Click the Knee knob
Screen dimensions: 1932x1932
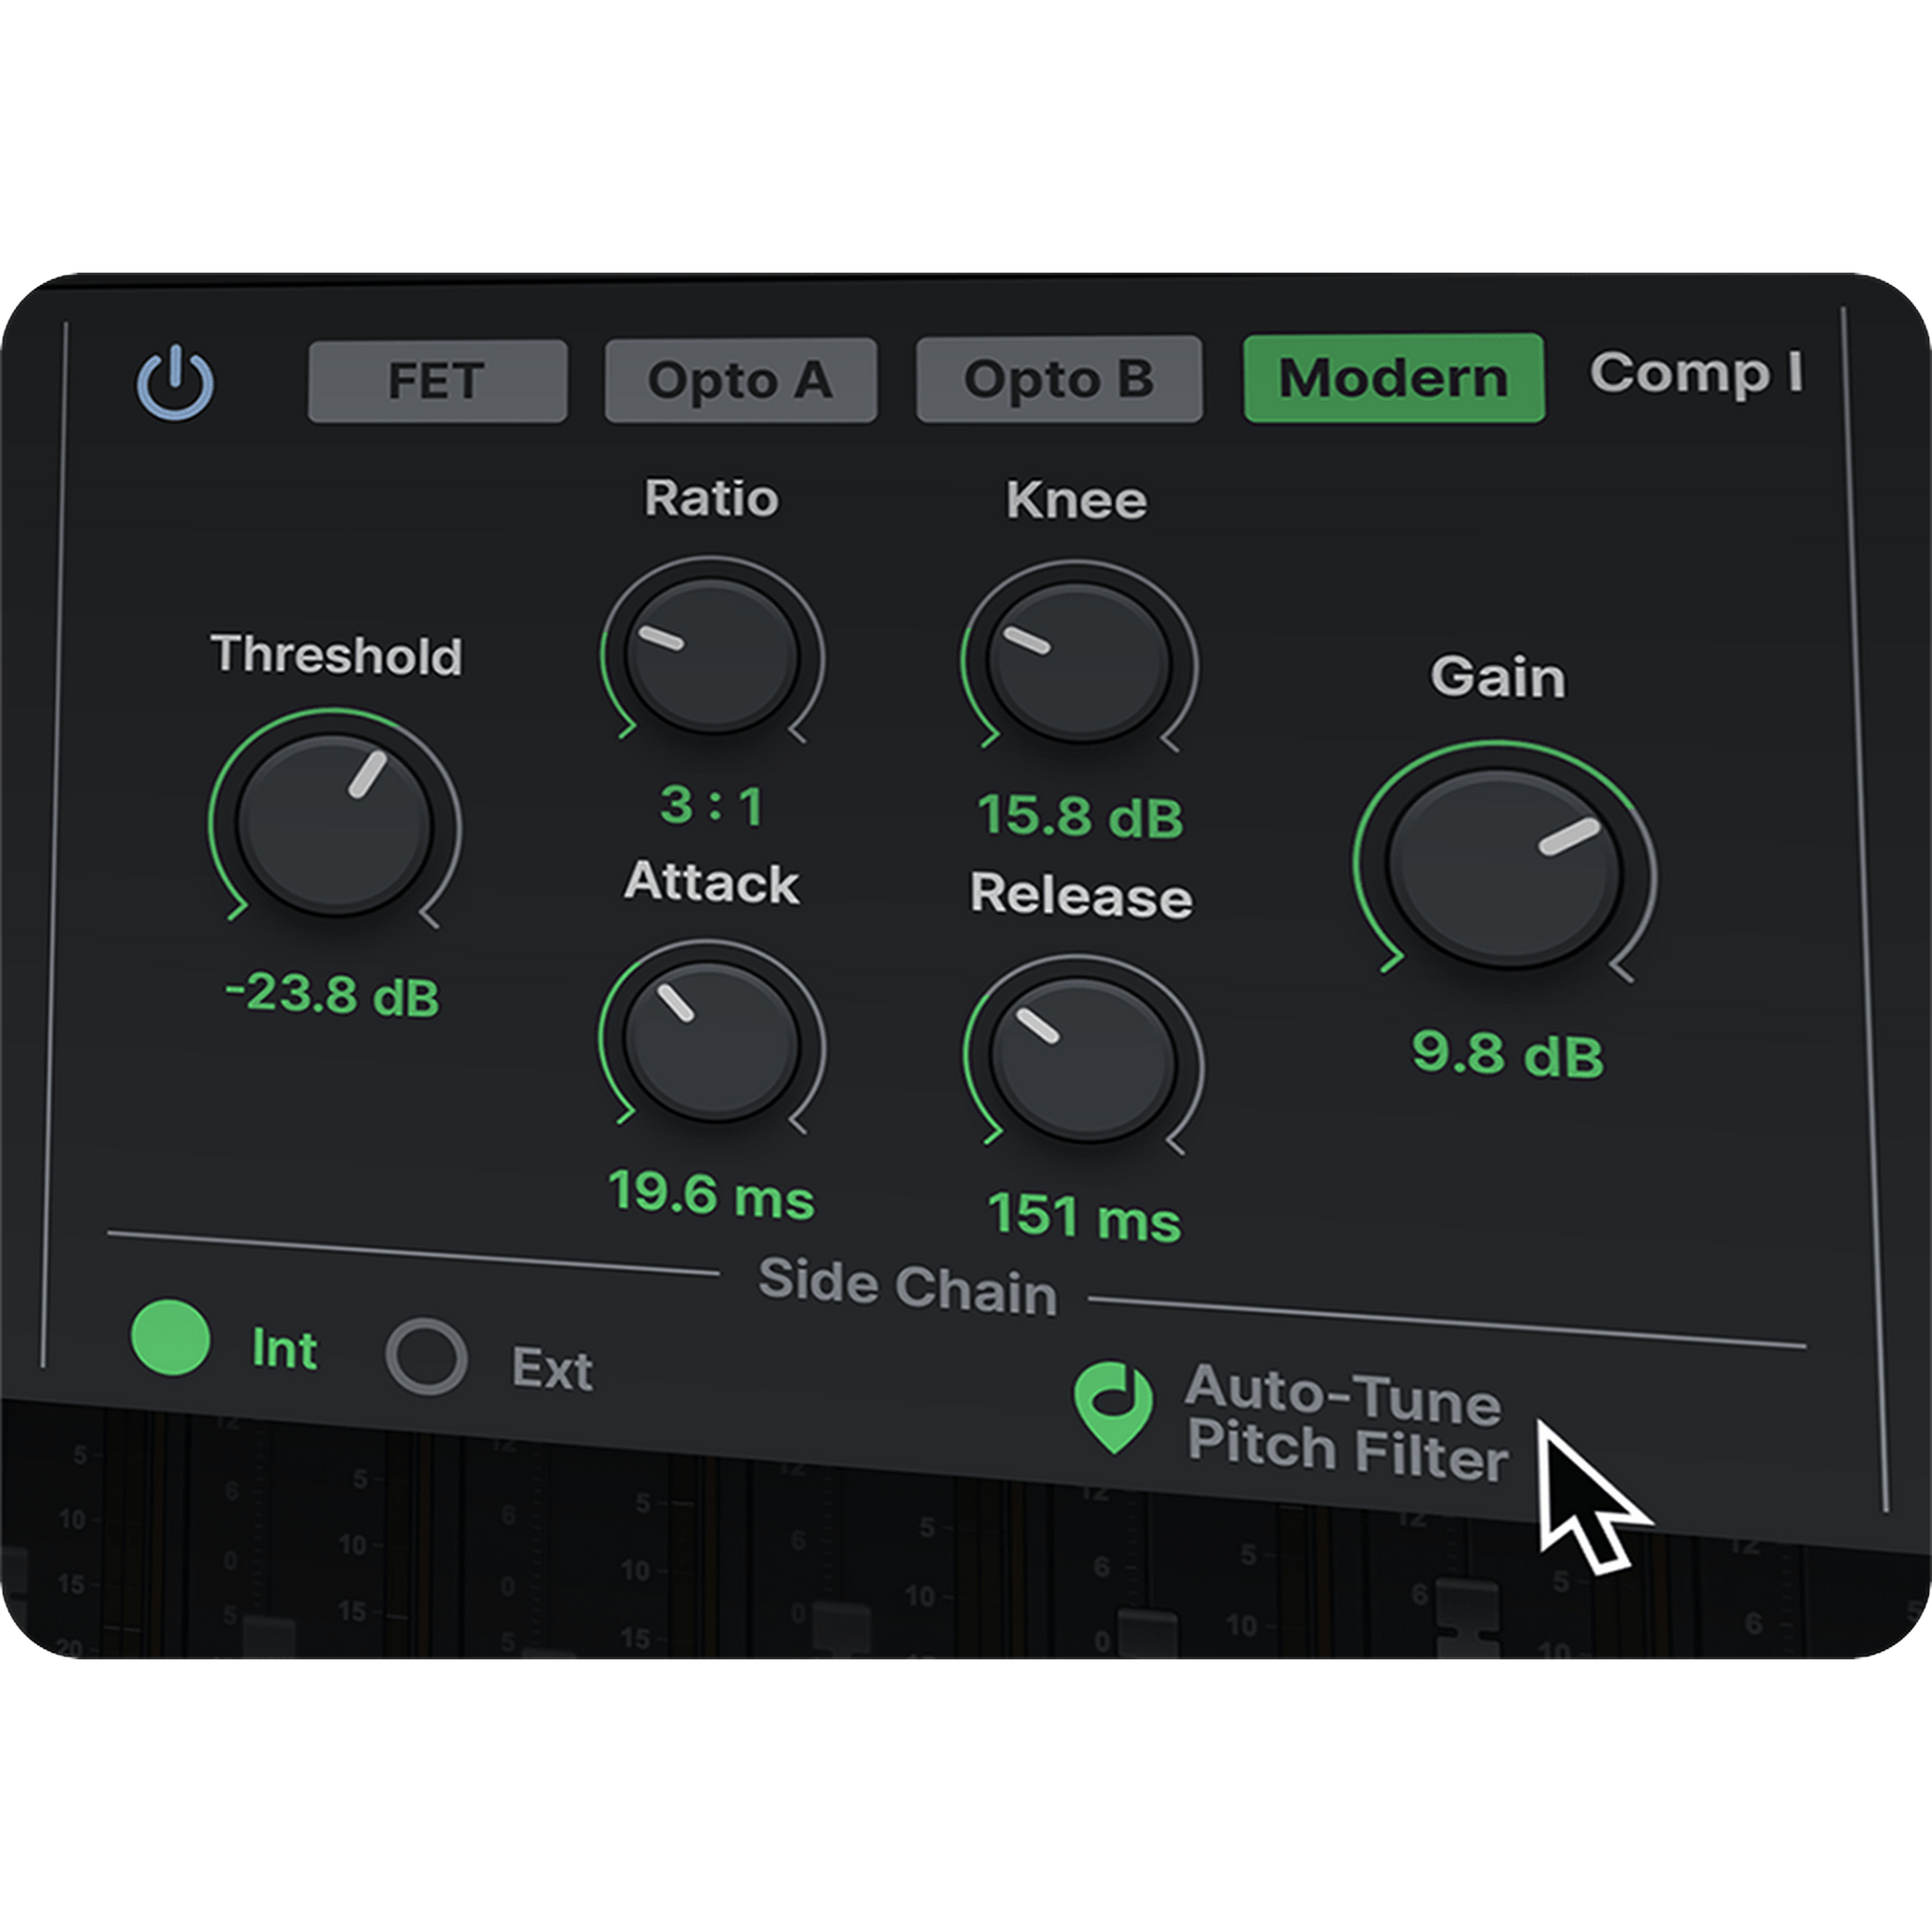[1078, 662]
